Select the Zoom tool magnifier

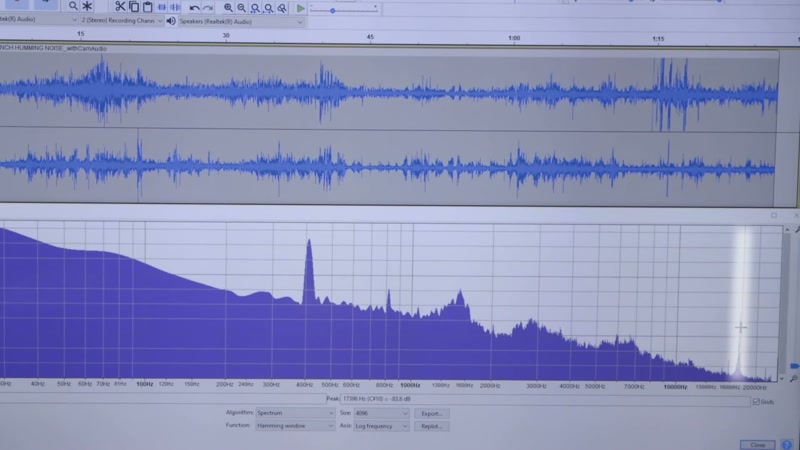pos(73,6)
